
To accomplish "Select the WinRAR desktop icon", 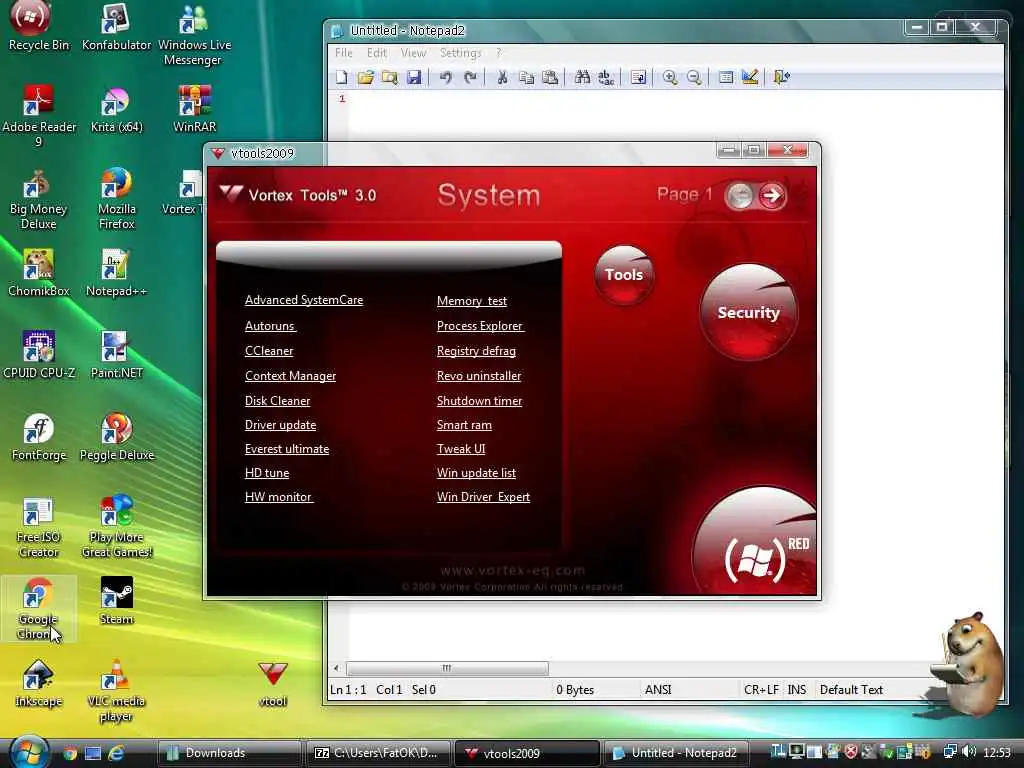I will (x=195, y=109).
